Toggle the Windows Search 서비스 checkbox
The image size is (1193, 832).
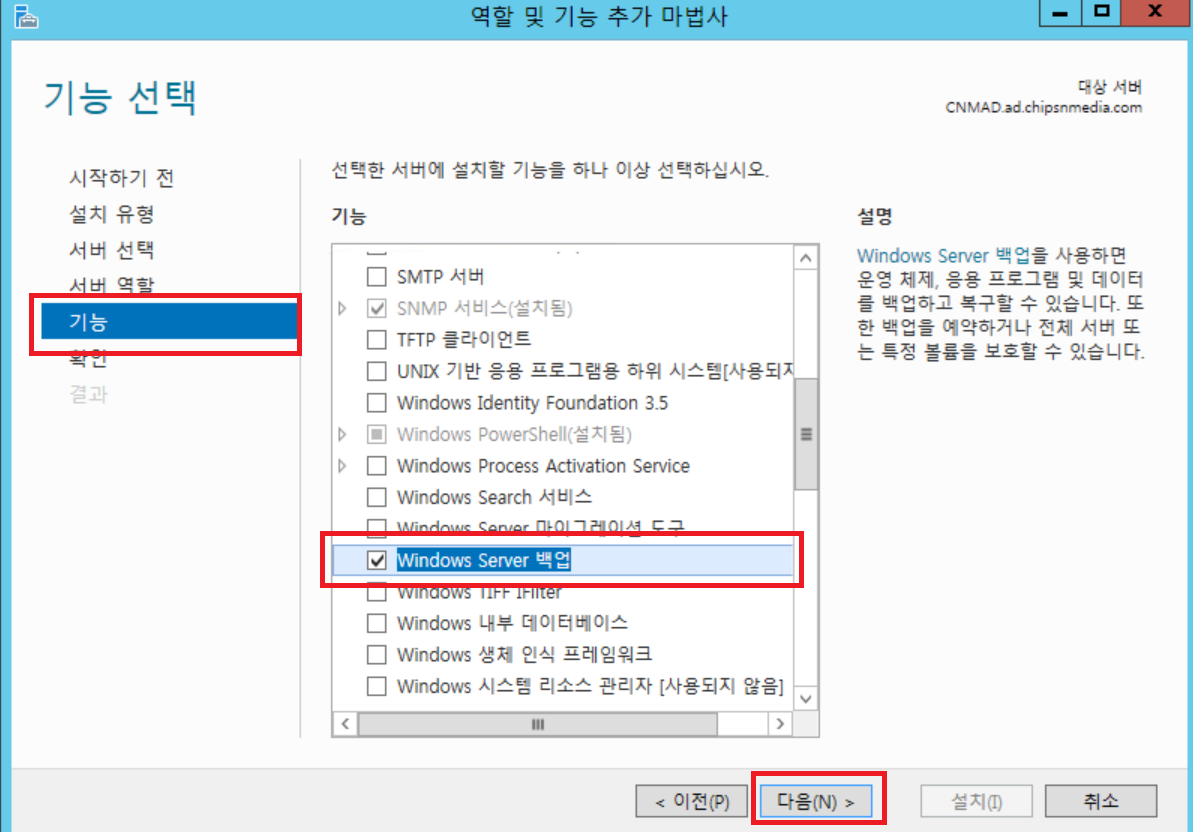click(377, 497)
